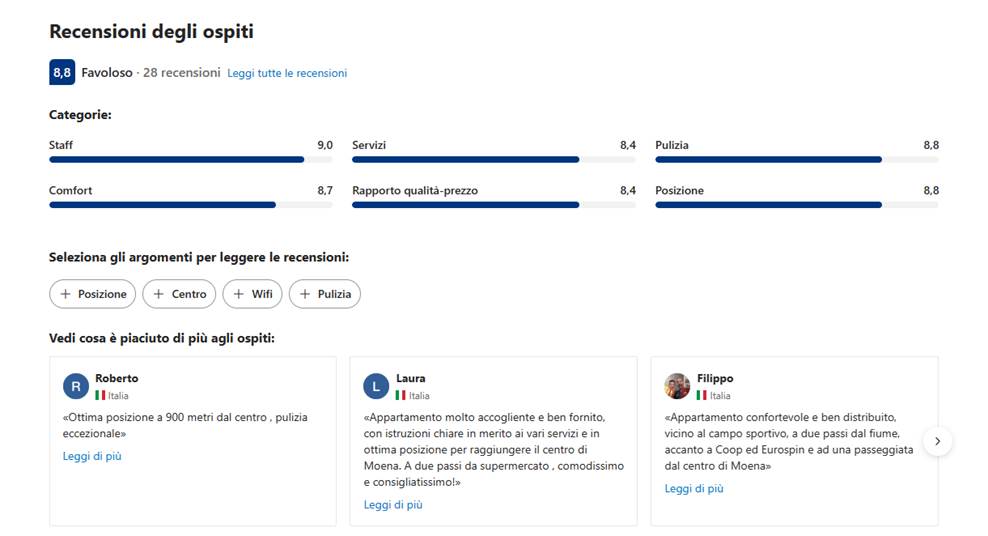Show next reviews with the right arrow
988x536 pixels.
(x=938, y=442)
